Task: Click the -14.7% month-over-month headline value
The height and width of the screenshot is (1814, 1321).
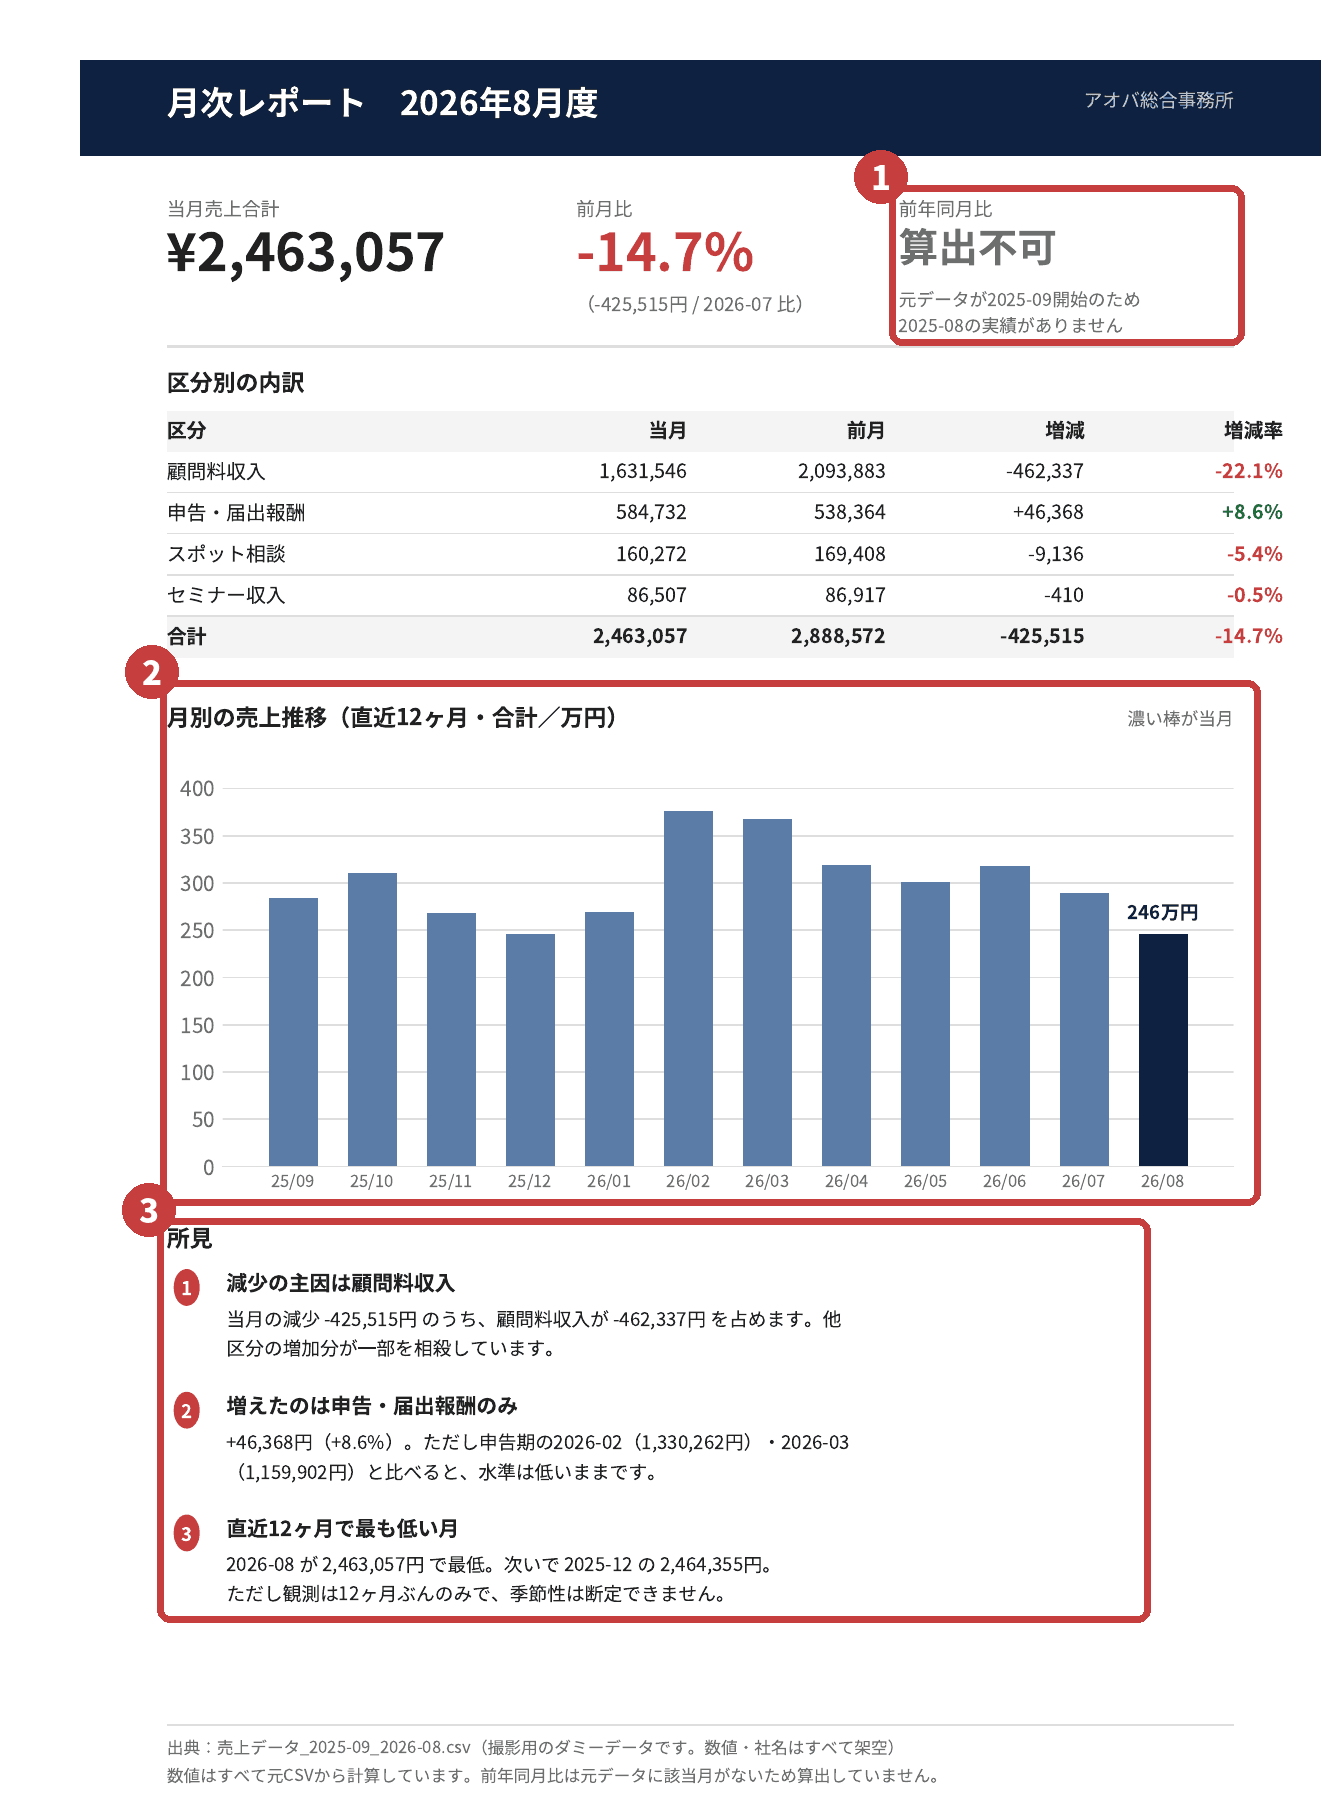Action: 665,252
